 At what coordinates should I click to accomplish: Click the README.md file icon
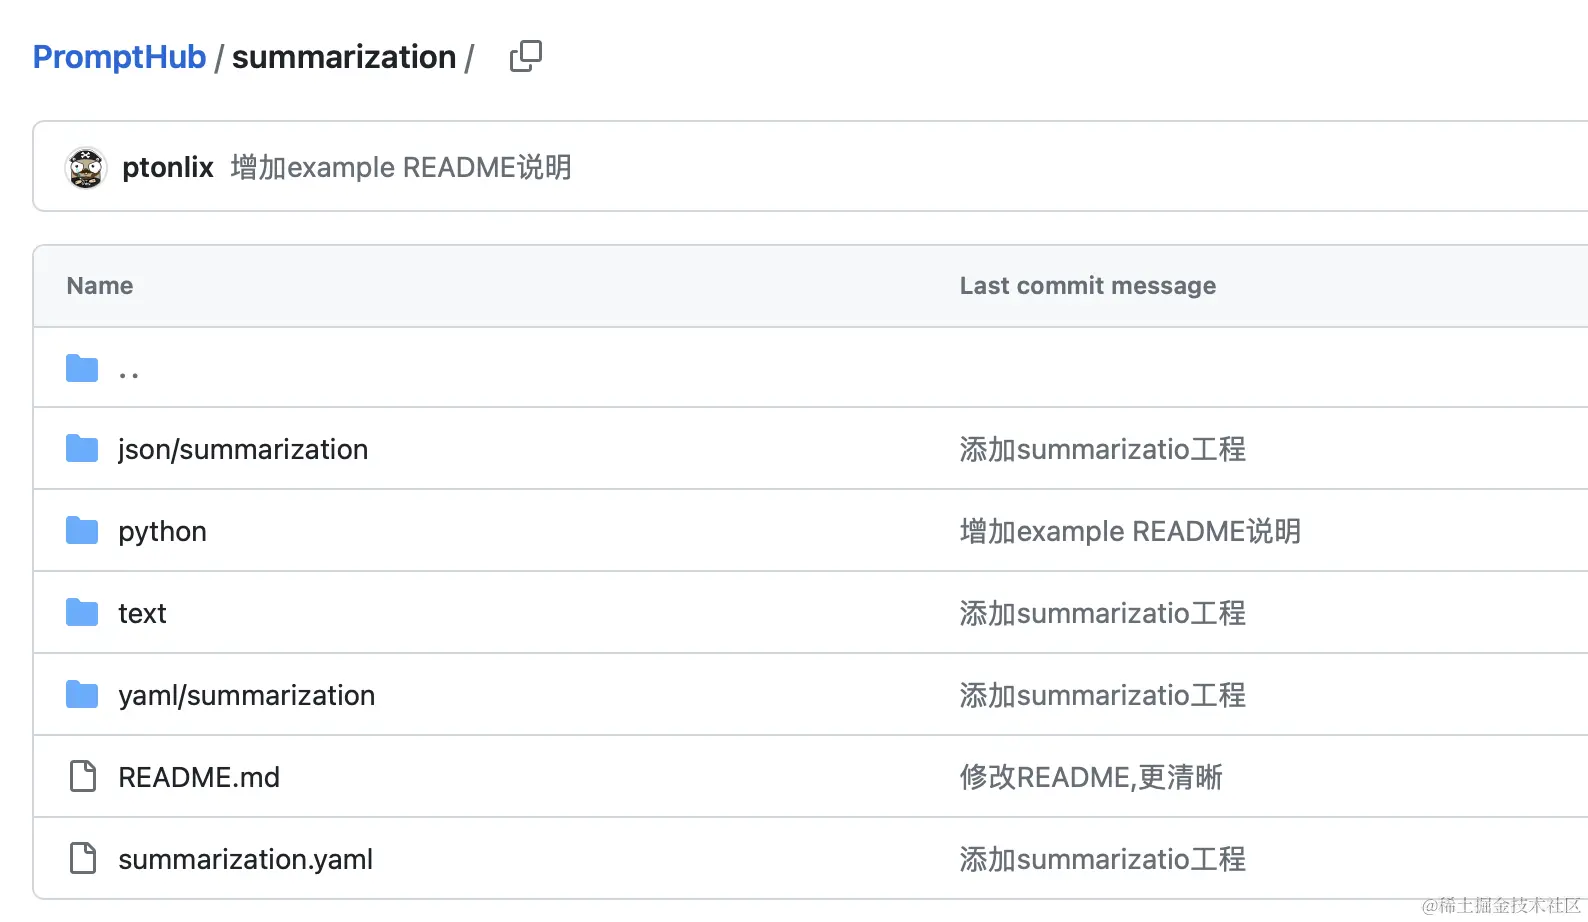point(83,776)
